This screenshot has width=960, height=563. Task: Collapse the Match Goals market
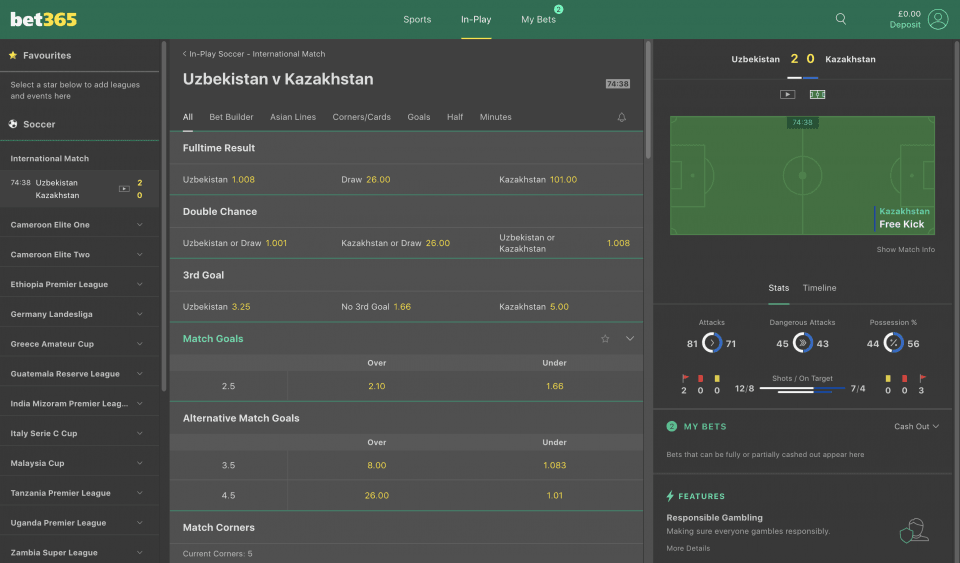[629, 338]
